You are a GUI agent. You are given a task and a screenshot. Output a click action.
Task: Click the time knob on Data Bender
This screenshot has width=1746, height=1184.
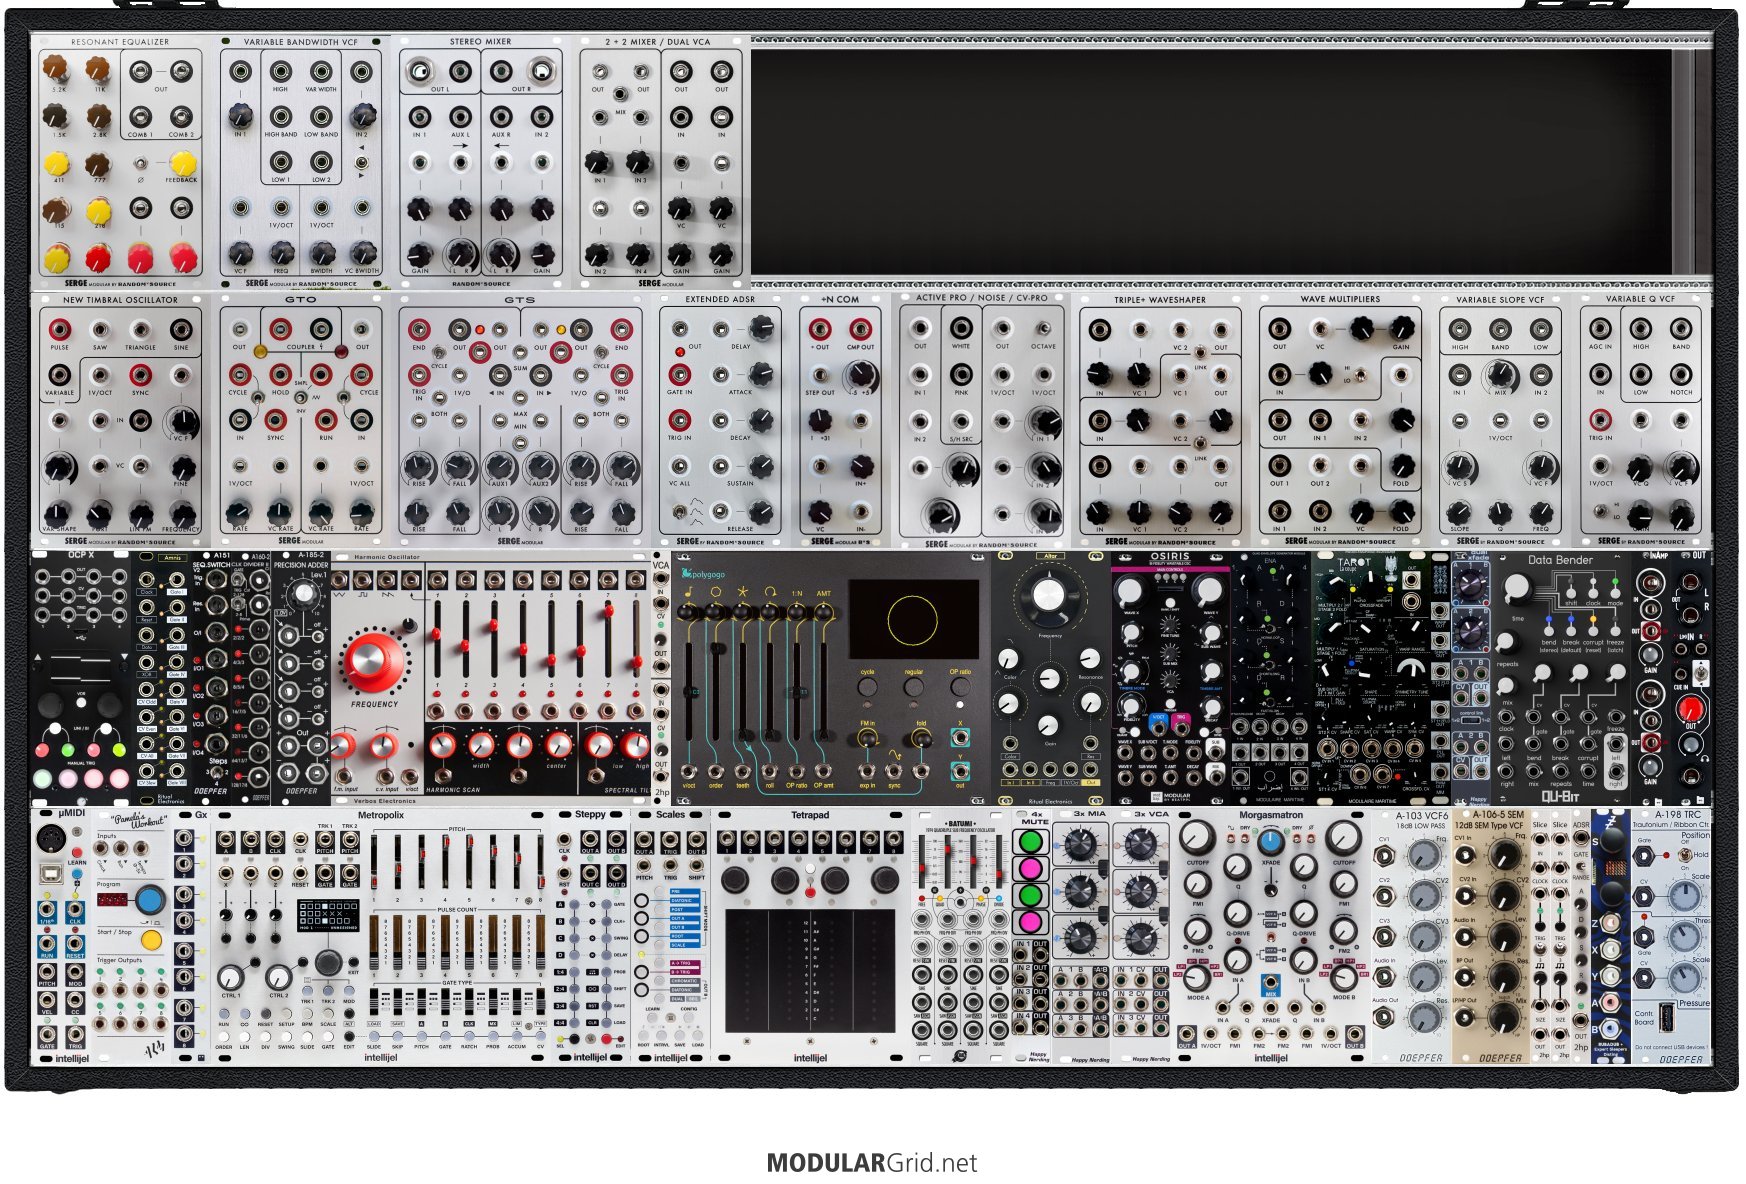[1516, 590]
